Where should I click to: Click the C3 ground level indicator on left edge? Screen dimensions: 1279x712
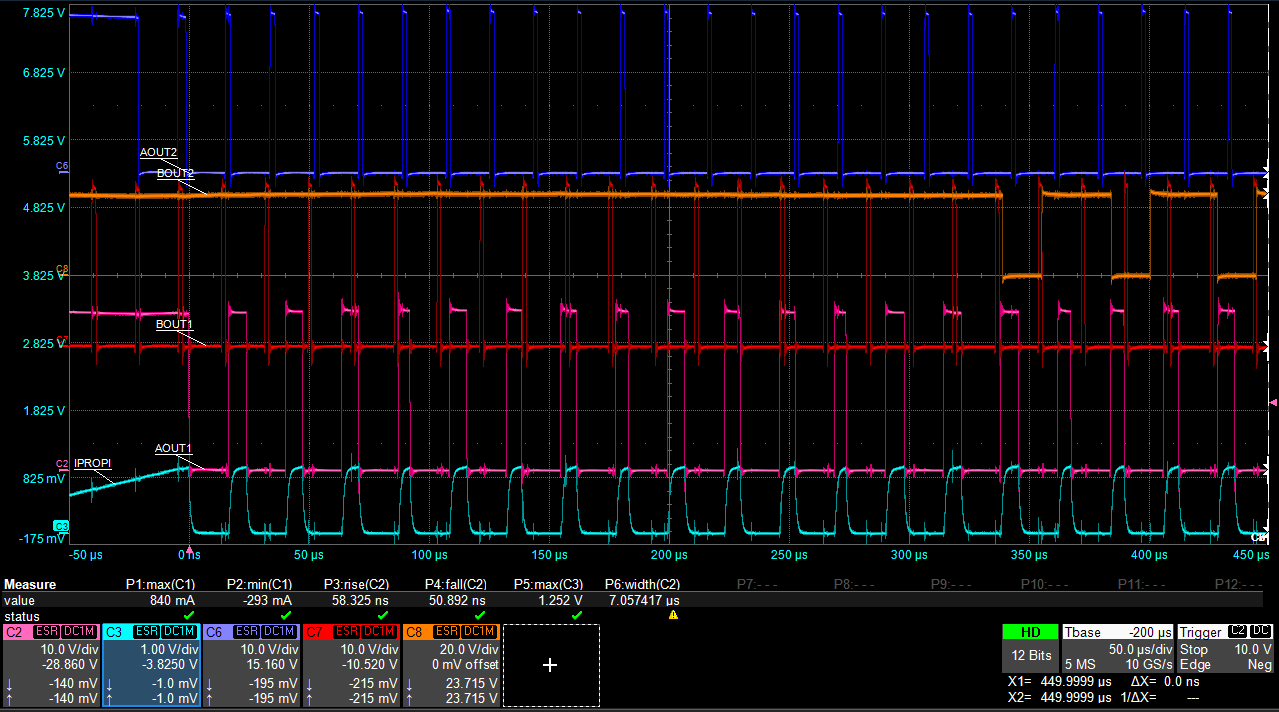point(61,525)
